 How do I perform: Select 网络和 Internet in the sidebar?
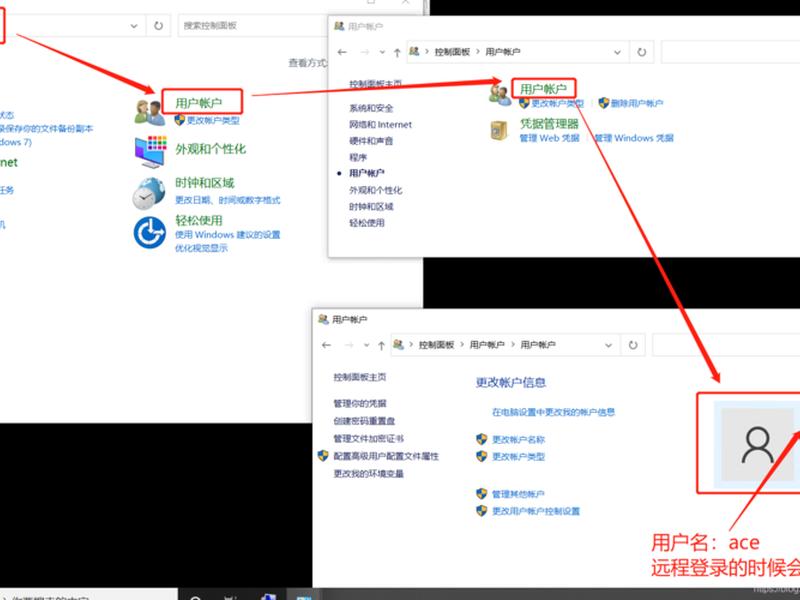380,124
